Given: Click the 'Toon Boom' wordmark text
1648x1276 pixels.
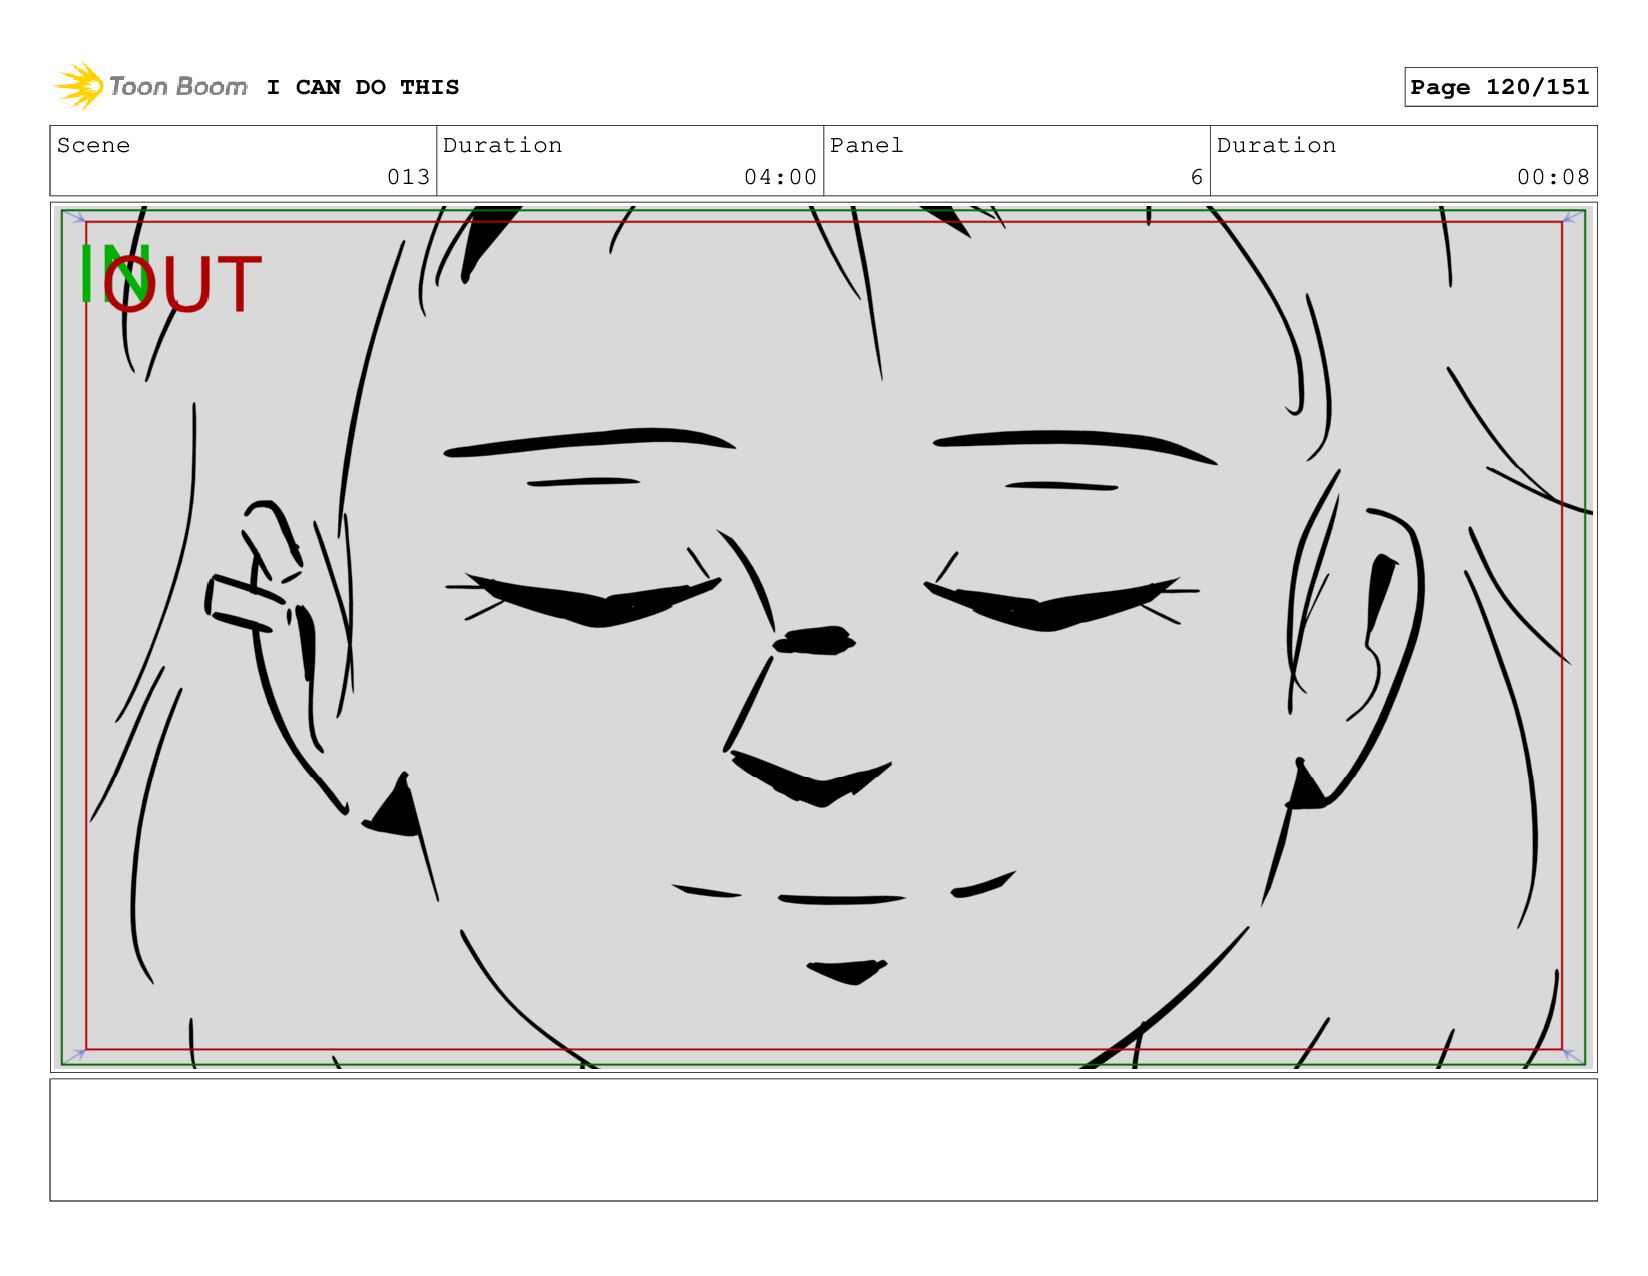Looking at the screenshot, I should tap(178, 86).
